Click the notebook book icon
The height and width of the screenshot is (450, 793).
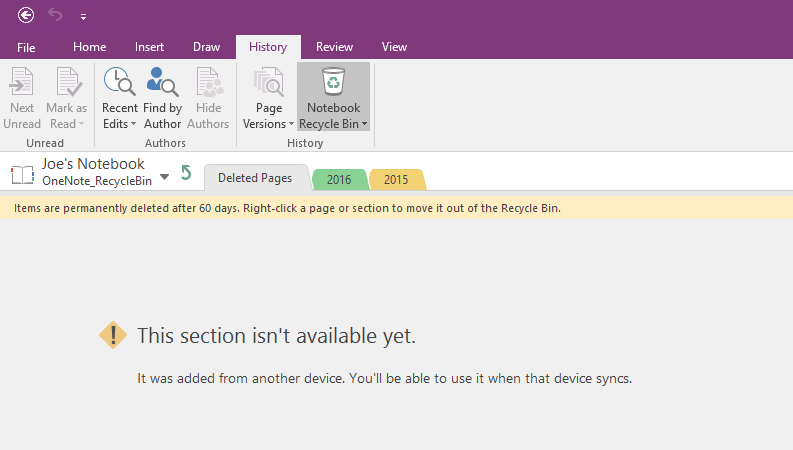(23, 174)
